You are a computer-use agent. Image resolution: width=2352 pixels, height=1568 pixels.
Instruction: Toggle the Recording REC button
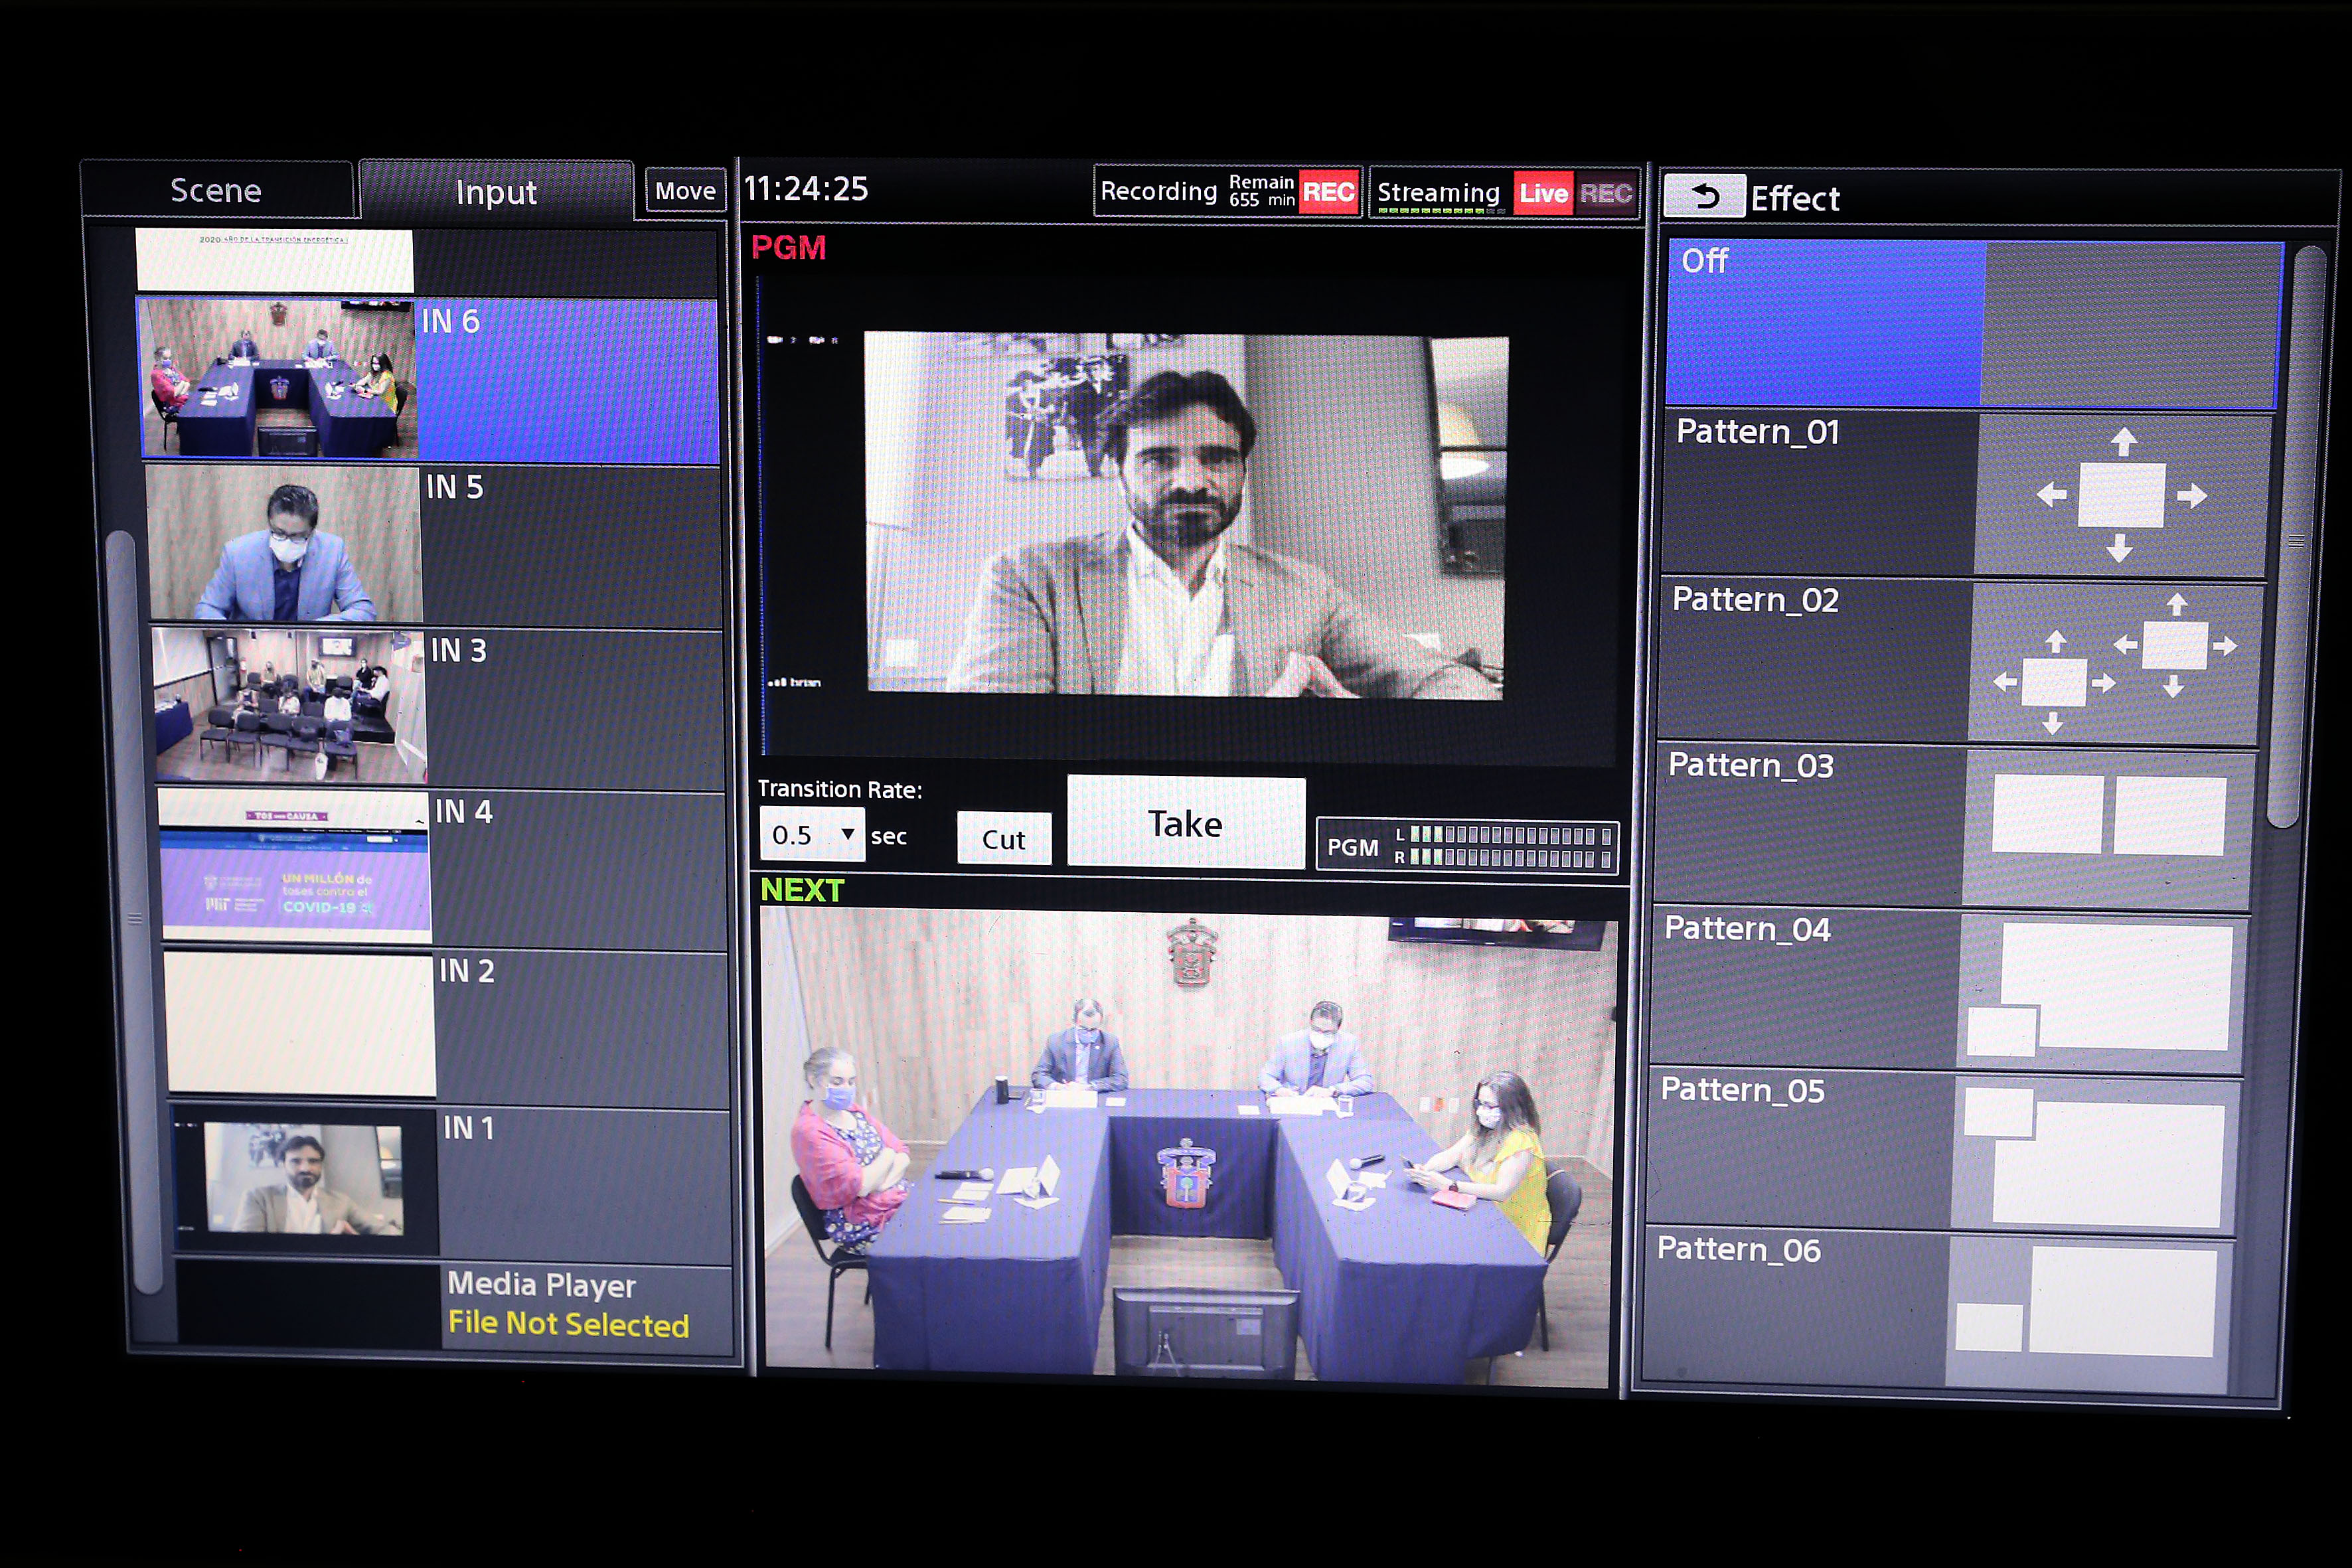coord(1328,192)
